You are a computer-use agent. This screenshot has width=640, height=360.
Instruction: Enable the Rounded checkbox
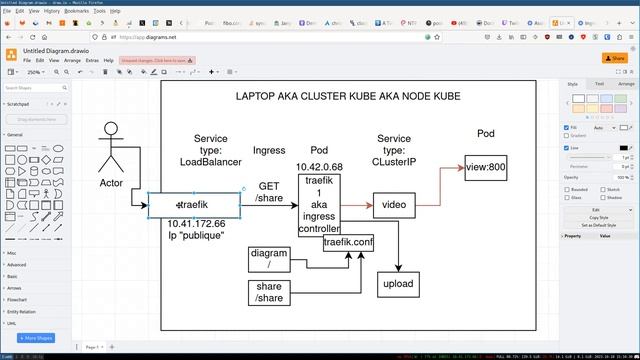(567, 189)
